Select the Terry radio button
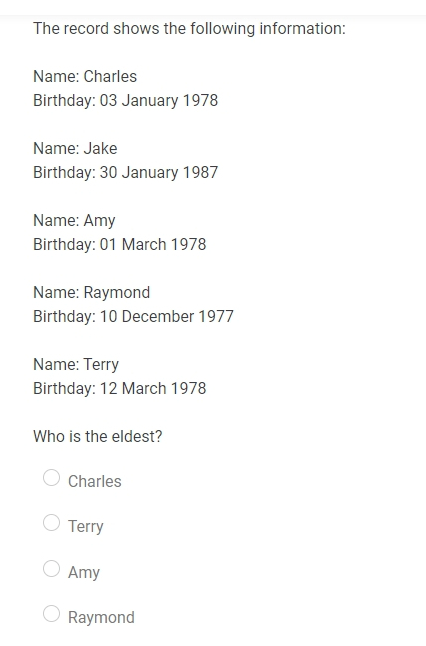Viewport: 426px width, 646px height. 51,522
